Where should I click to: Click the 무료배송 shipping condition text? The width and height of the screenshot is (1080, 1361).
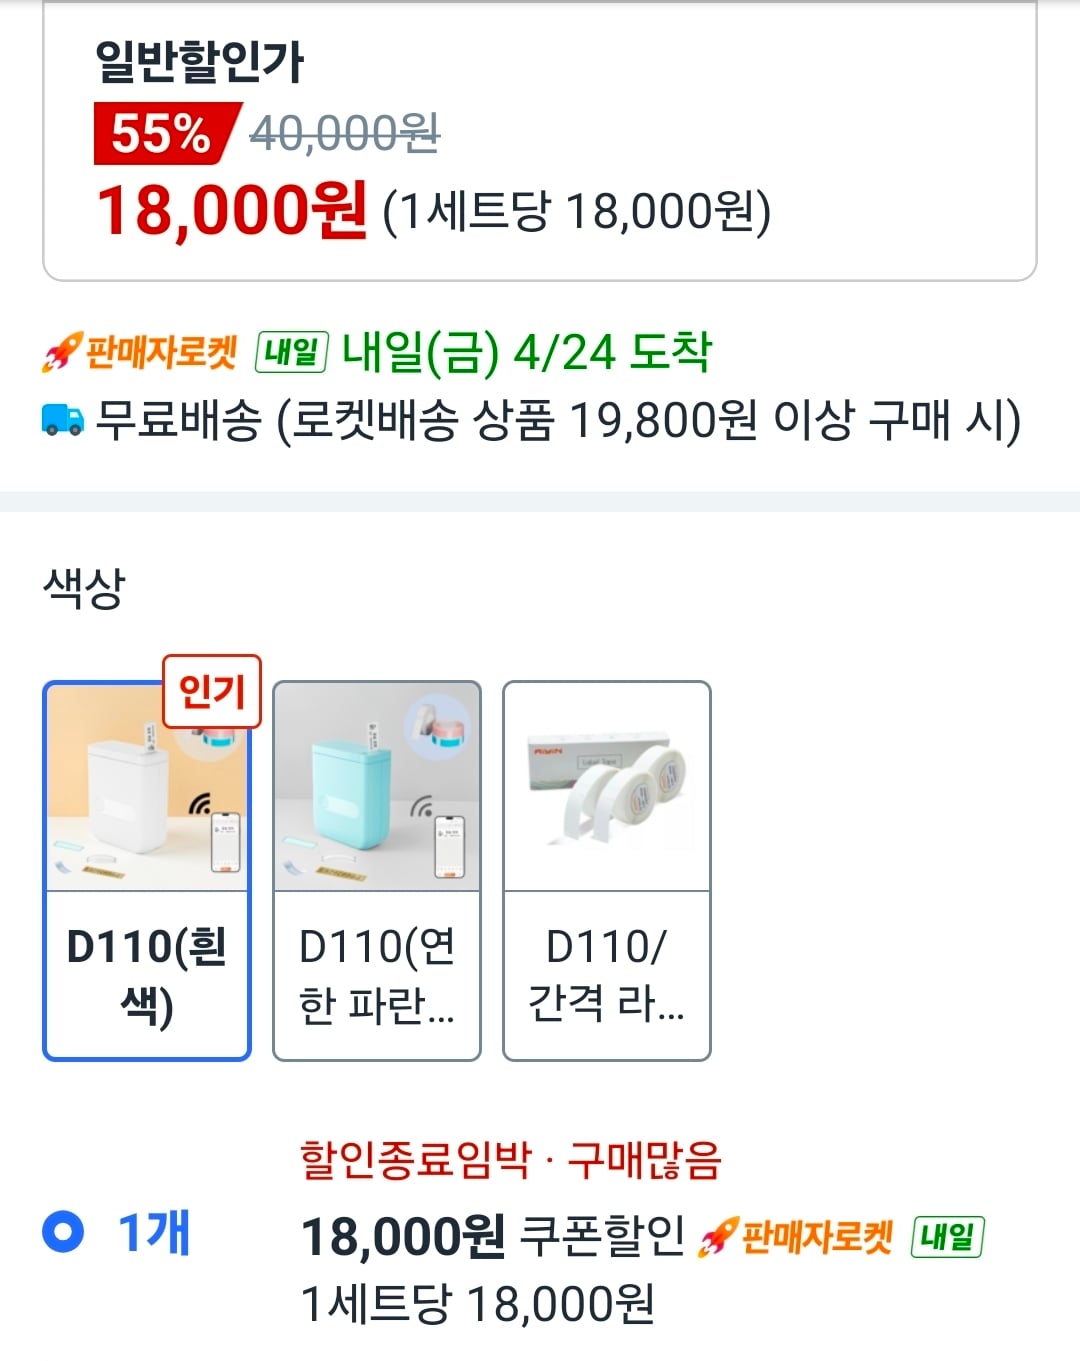[x=558, y=420]
